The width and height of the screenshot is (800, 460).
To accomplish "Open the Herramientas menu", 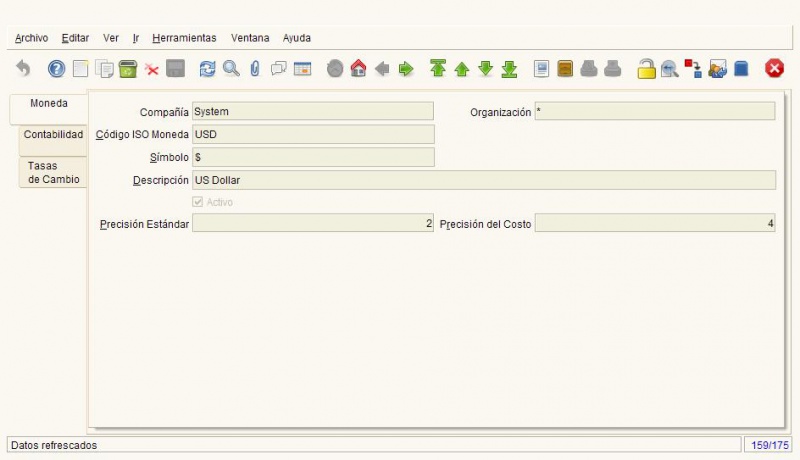I will point(184,38).
